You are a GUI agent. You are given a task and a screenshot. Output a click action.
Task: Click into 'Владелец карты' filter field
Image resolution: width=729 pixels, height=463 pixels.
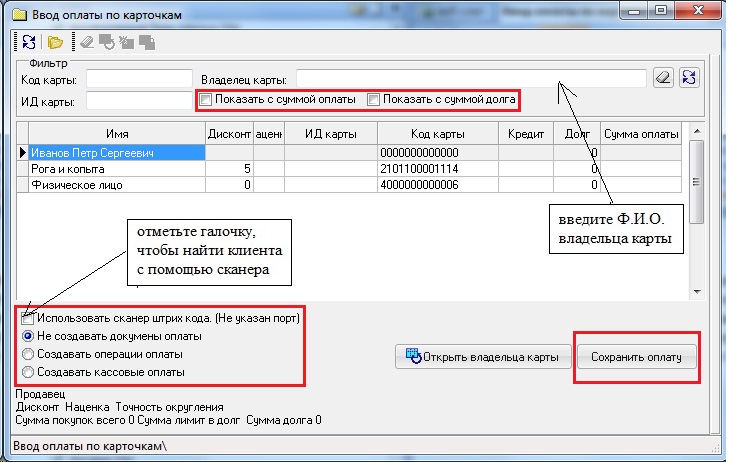click(x=471, y=79)
